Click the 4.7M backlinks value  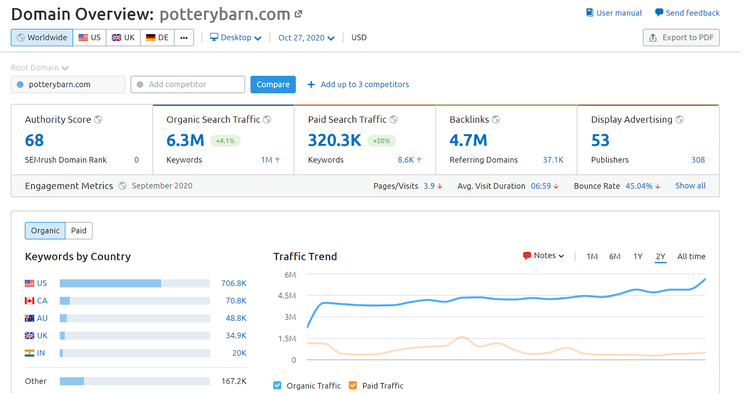pos(468,140)
